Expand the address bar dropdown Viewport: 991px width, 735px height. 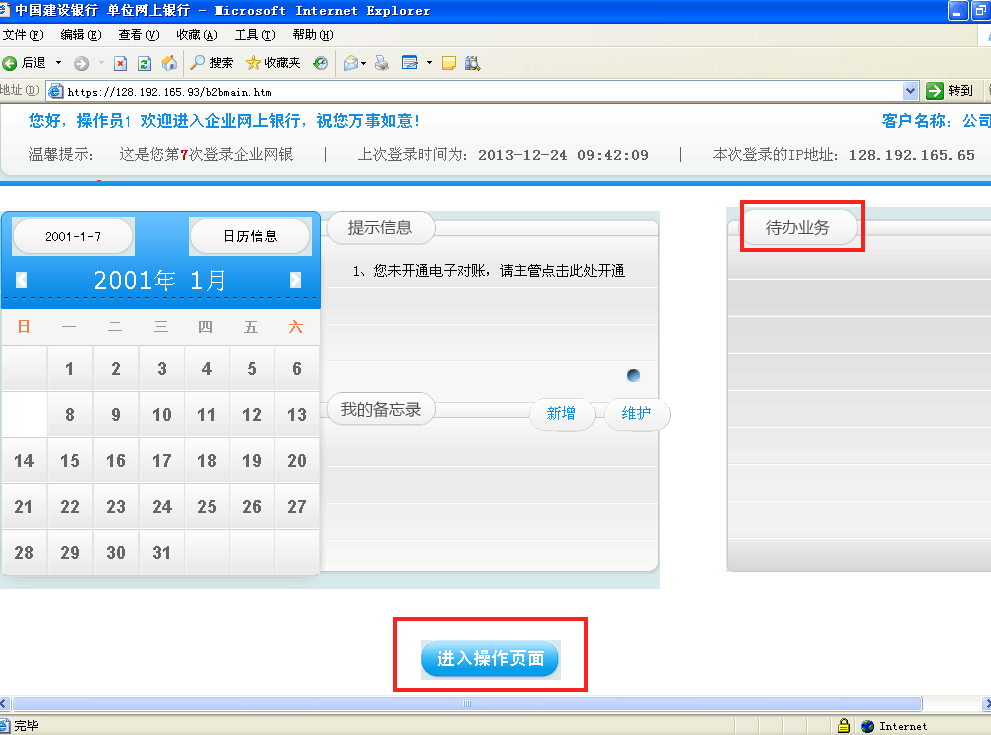[x=910, y=91]
